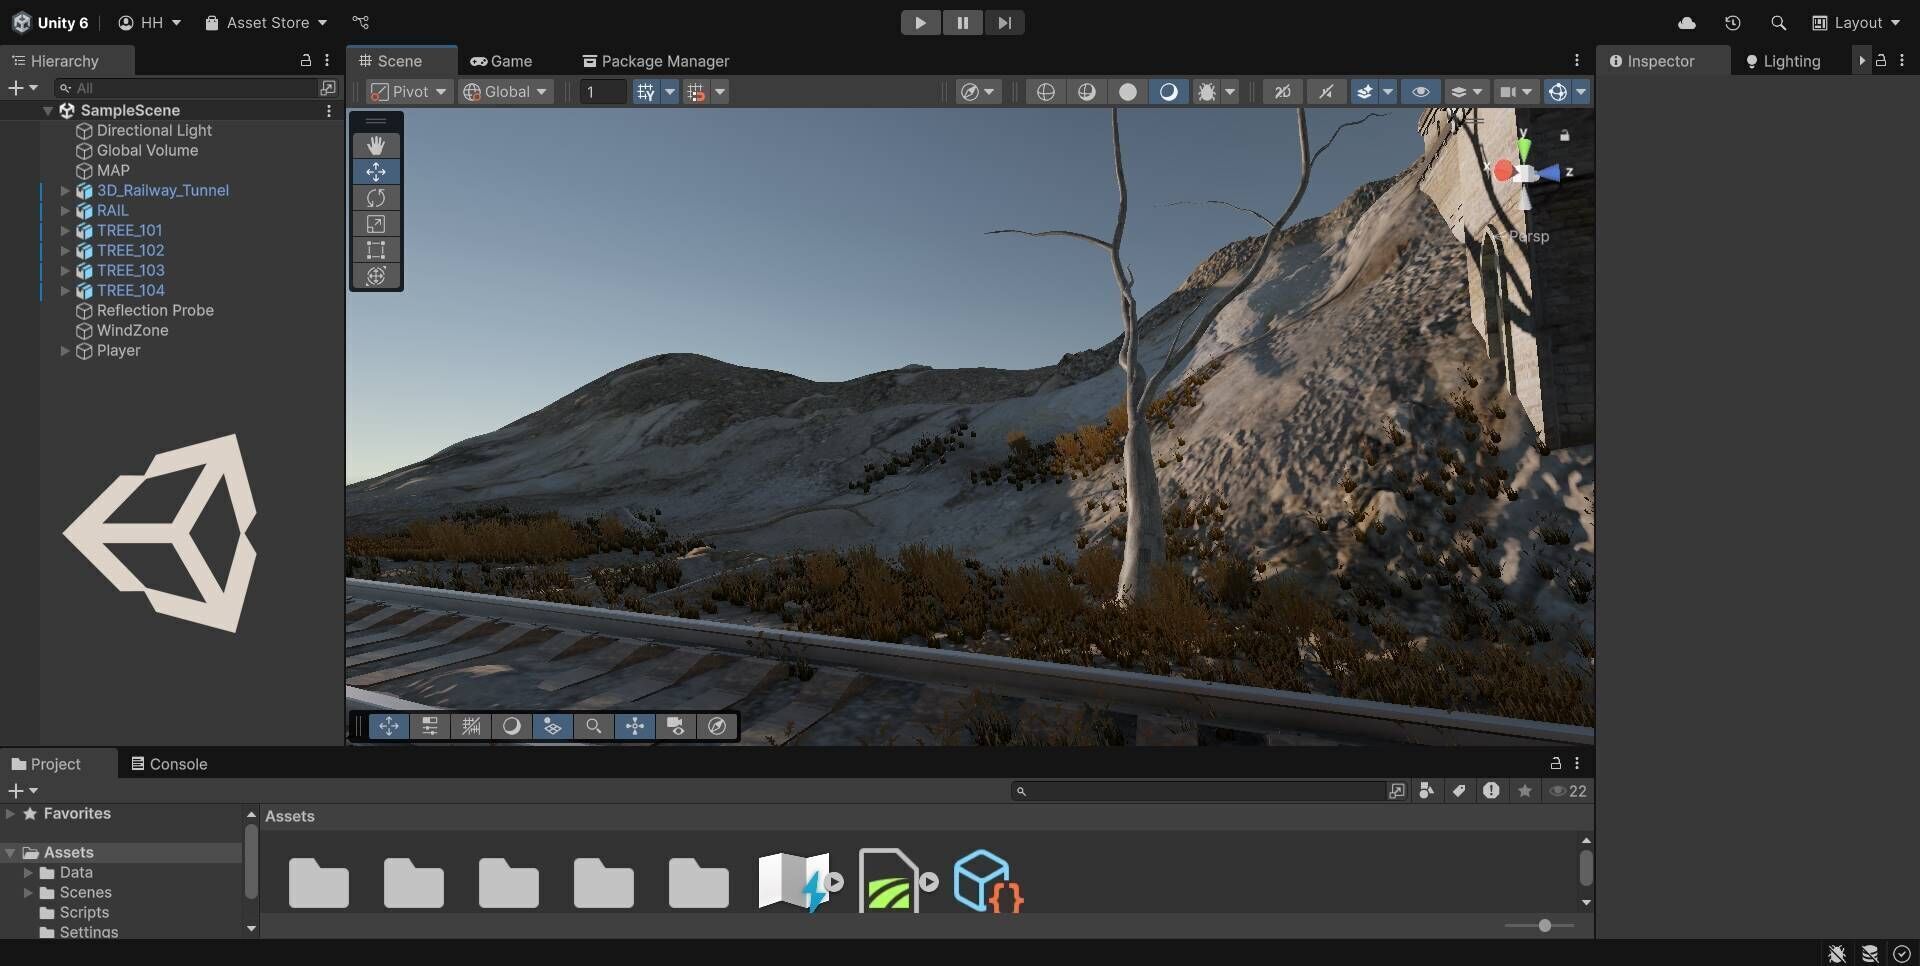Switch to the Console tab

pos(169,764)
